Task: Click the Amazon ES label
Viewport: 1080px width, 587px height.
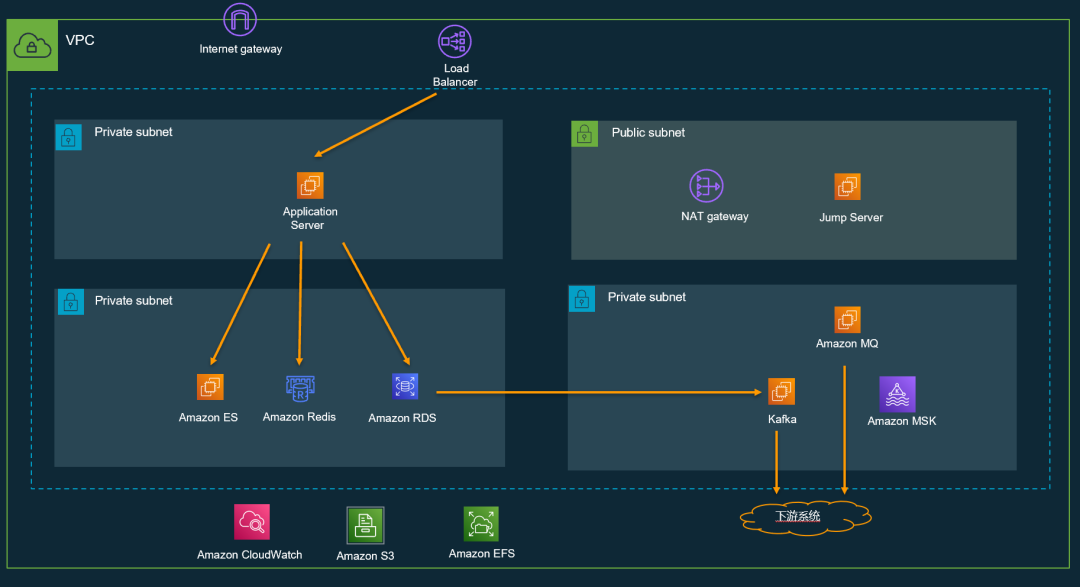Action: coord(208,418)
